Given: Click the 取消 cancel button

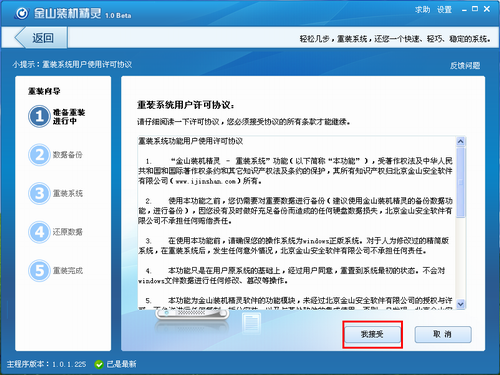Looking at the screenshot, I should (x=443, y=334).
